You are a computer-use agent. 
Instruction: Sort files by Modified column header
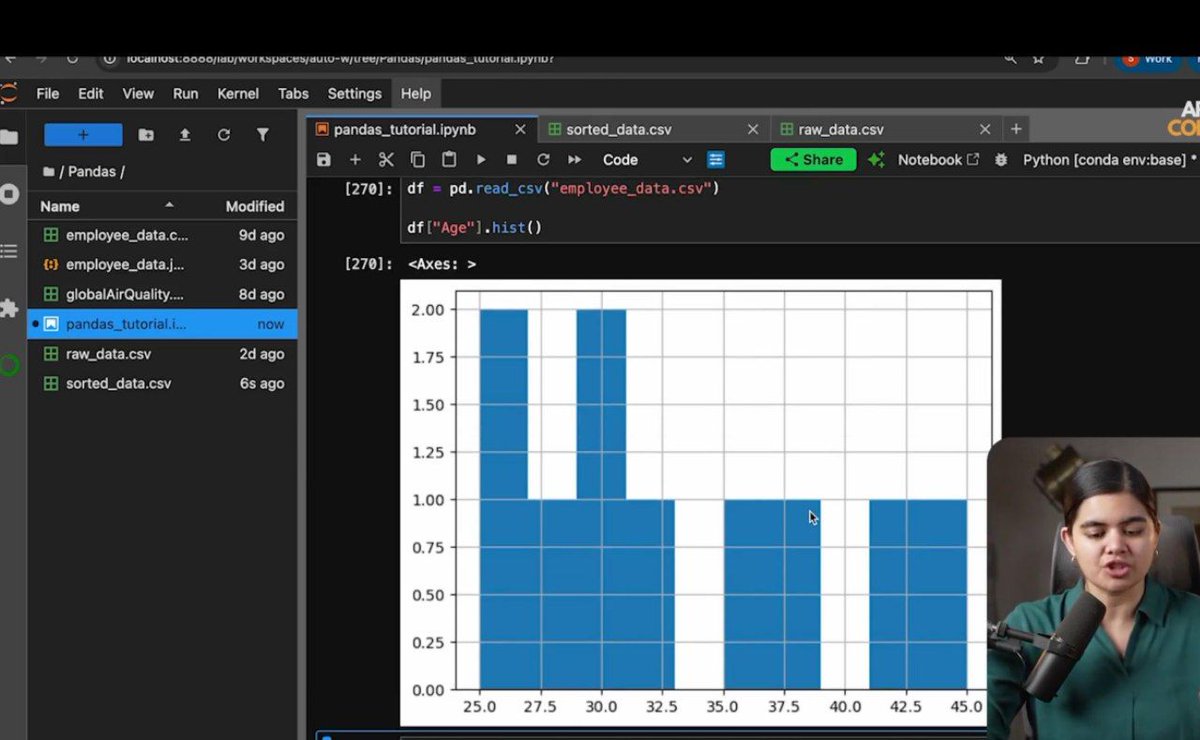tap(254, 206)
